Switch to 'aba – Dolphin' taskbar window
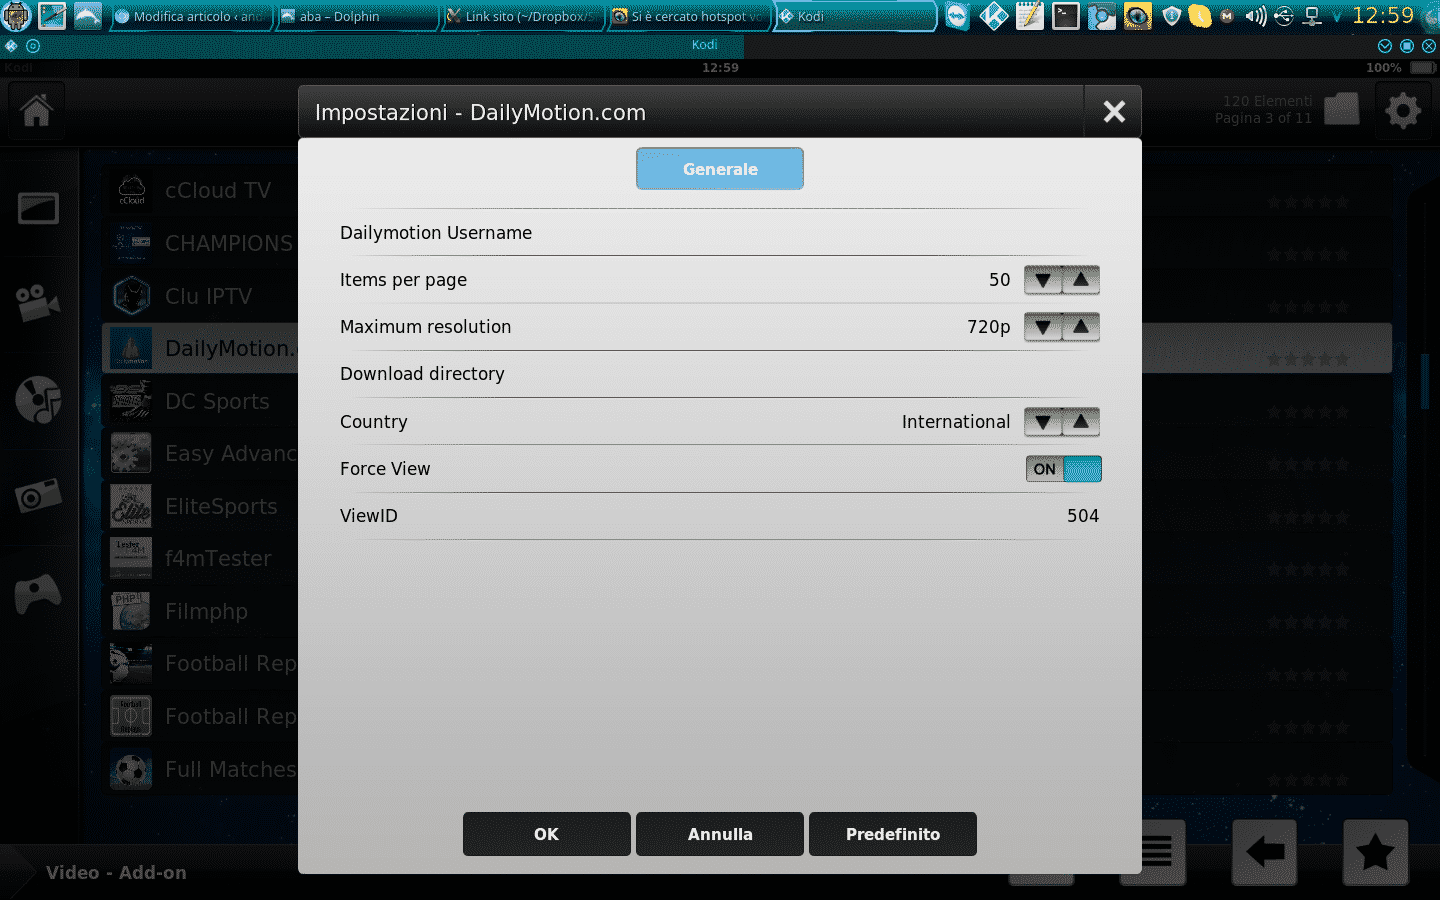1440x900 pixels. (x=356, y=16)
